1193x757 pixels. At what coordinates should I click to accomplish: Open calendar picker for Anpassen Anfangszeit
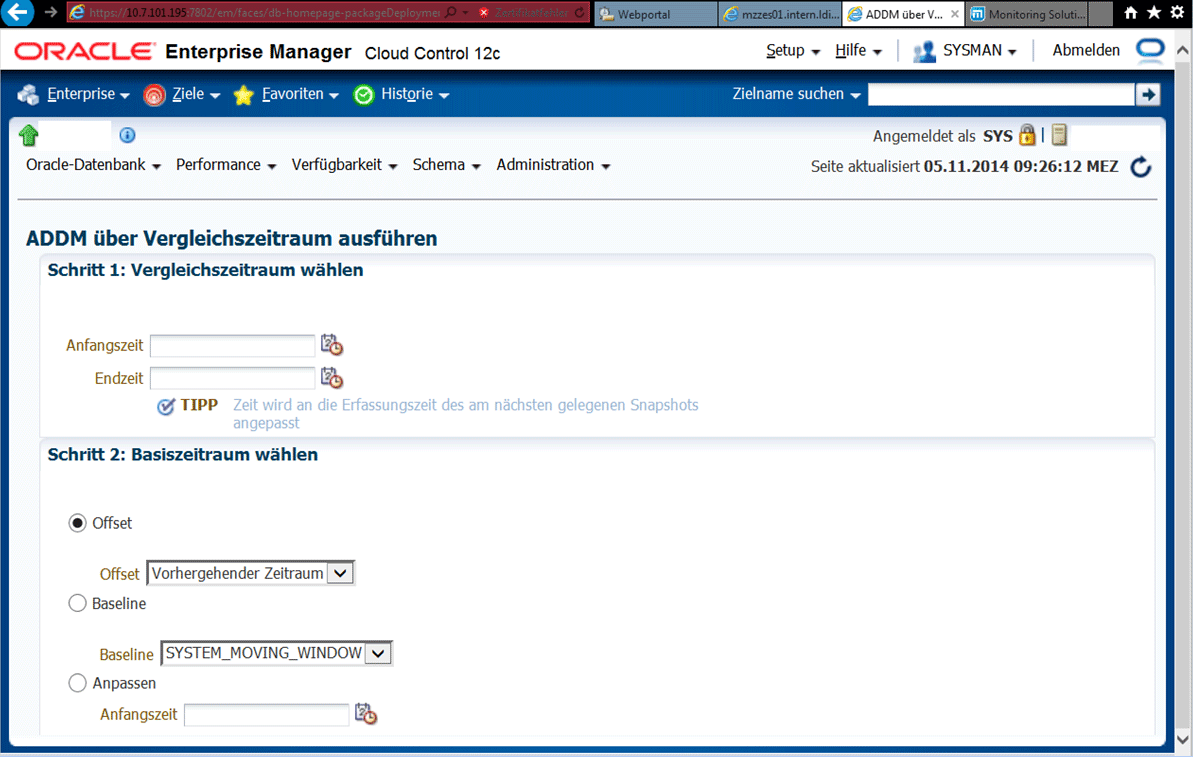(x=365, y=714)
